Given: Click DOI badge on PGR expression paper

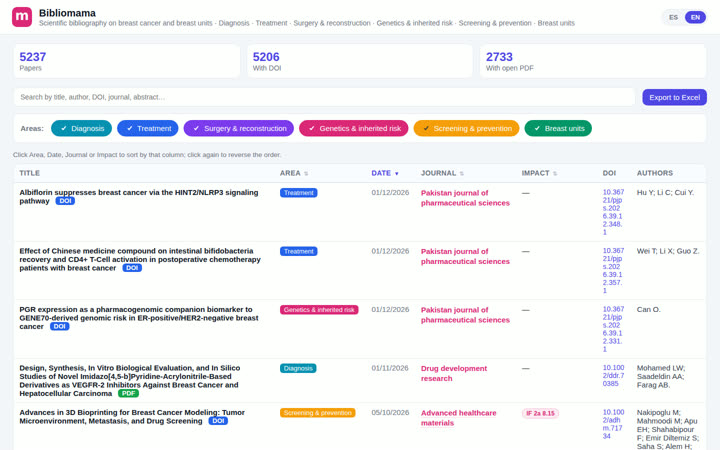Looking at the screenshot, I should [x=60, y=326].
